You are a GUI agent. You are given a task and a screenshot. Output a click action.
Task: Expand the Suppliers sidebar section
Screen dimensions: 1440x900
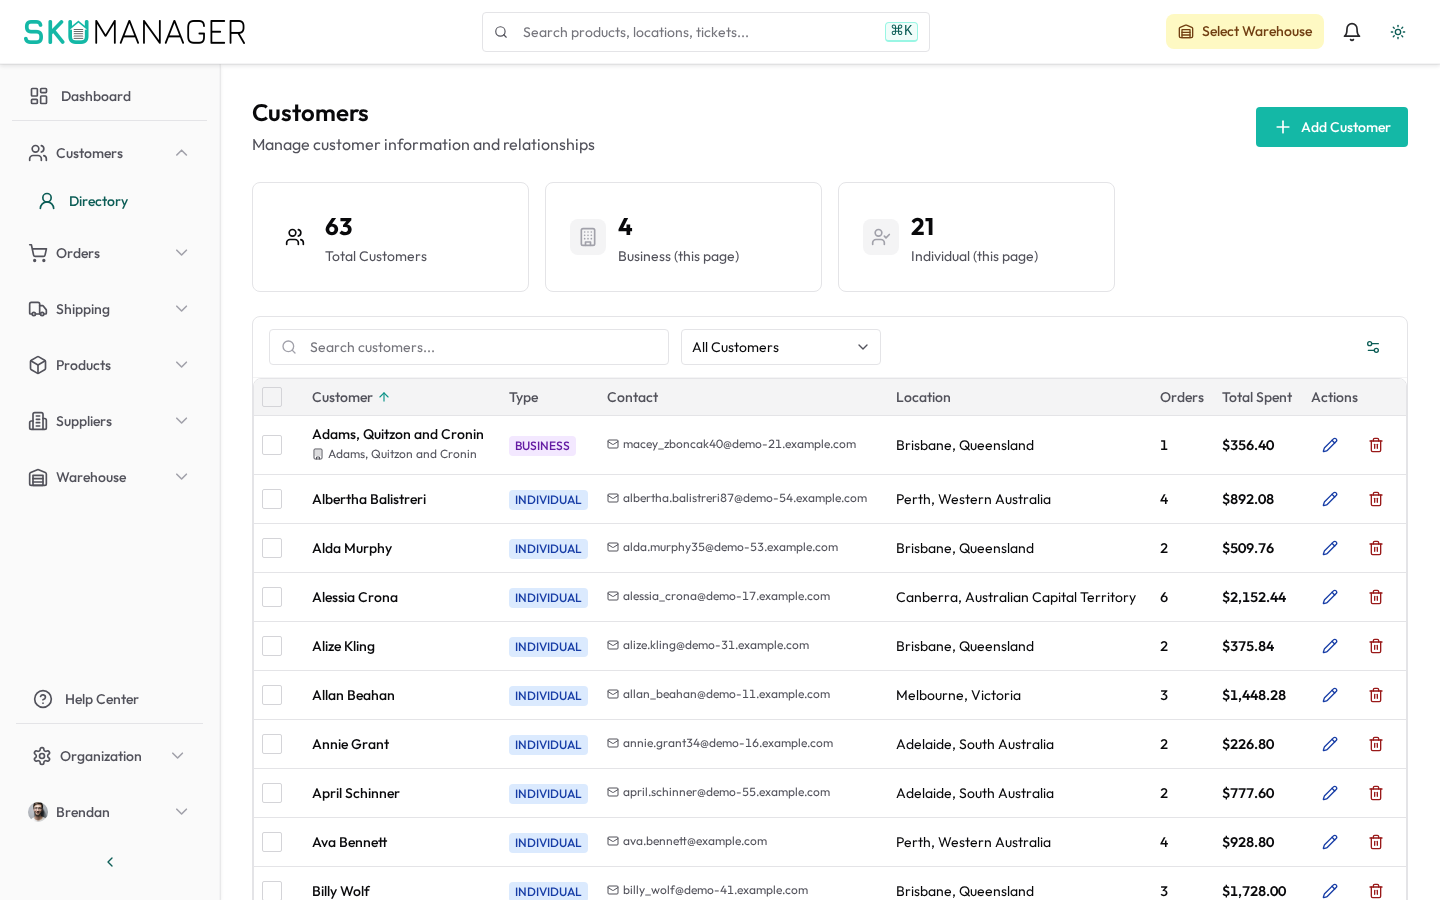(109, 421)
